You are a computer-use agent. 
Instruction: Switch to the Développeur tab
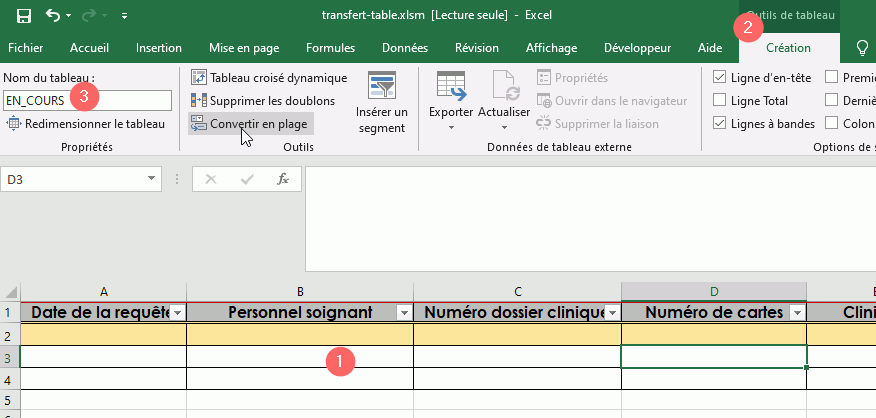(x=637, y=48)
